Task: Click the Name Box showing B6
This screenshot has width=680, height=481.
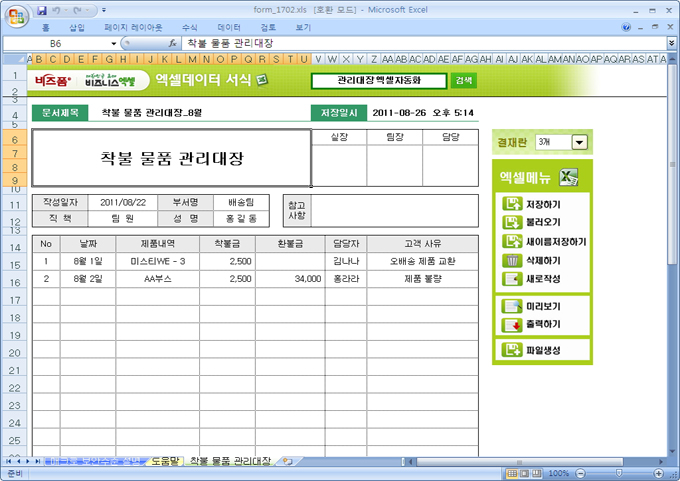Action: 56,43
